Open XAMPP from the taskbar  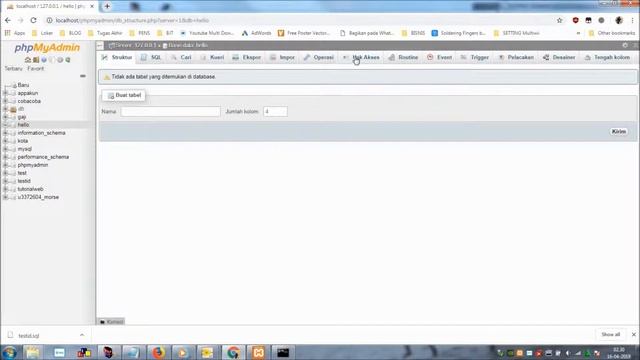pyautogui.click(x=258, y=352)
